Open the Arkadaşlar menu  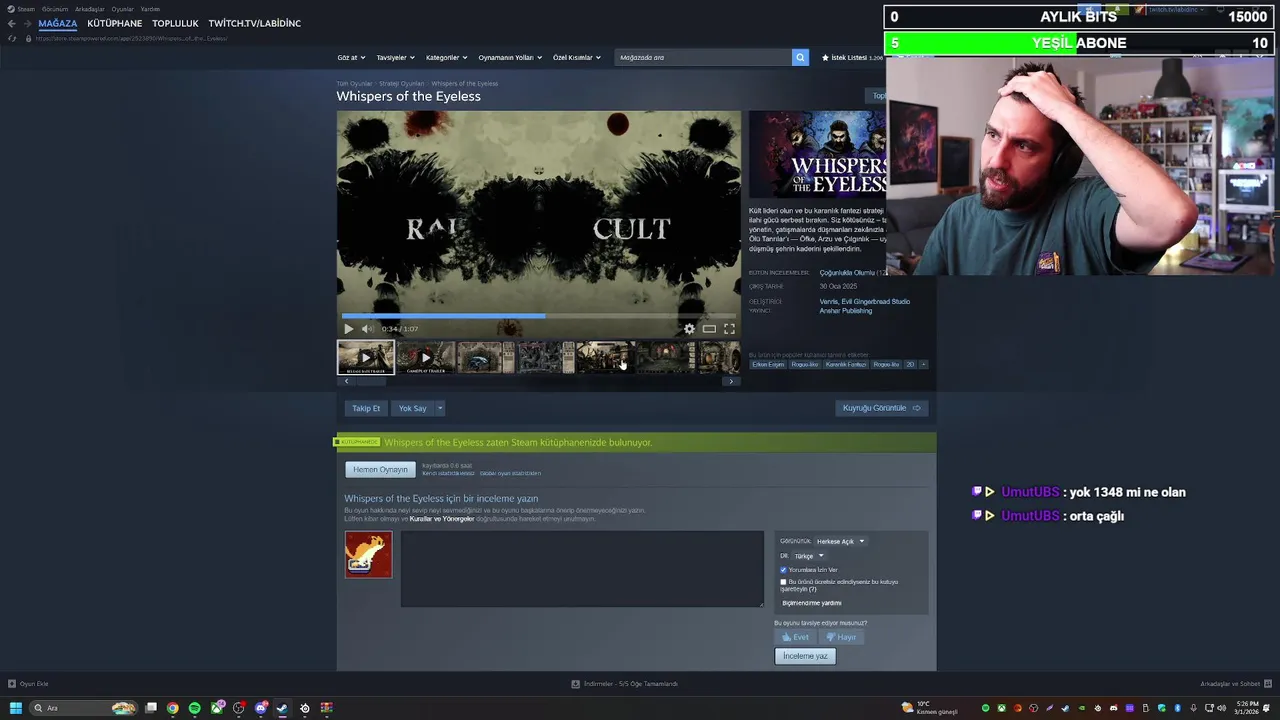90,9
